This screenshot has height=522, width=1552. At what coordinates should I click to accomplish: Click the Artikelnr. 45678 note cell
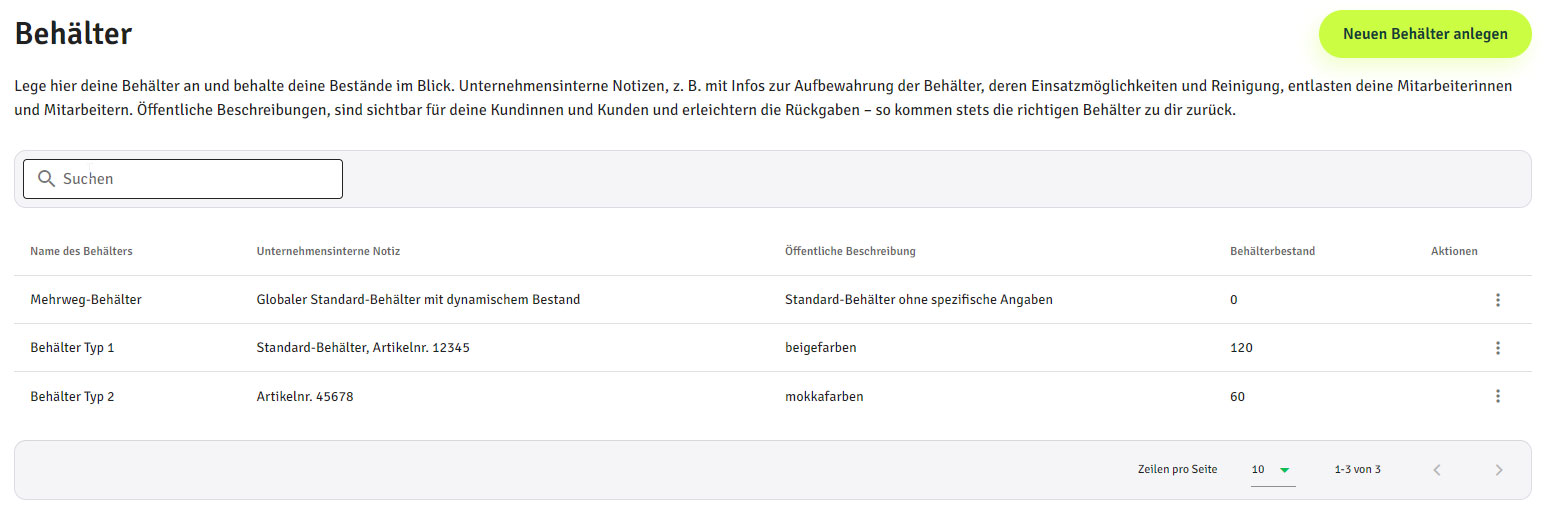point(305,396)
